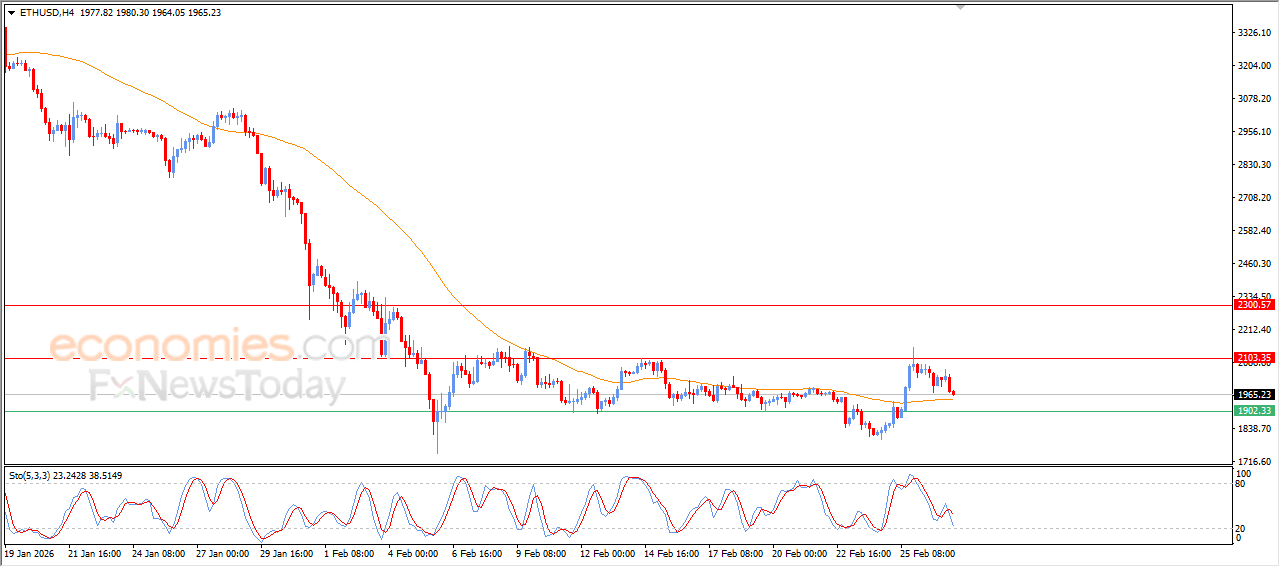This screenshot has height=567, width=1280.
Task: Click the gray chart shift triangle at top
Action: point(961,7)
